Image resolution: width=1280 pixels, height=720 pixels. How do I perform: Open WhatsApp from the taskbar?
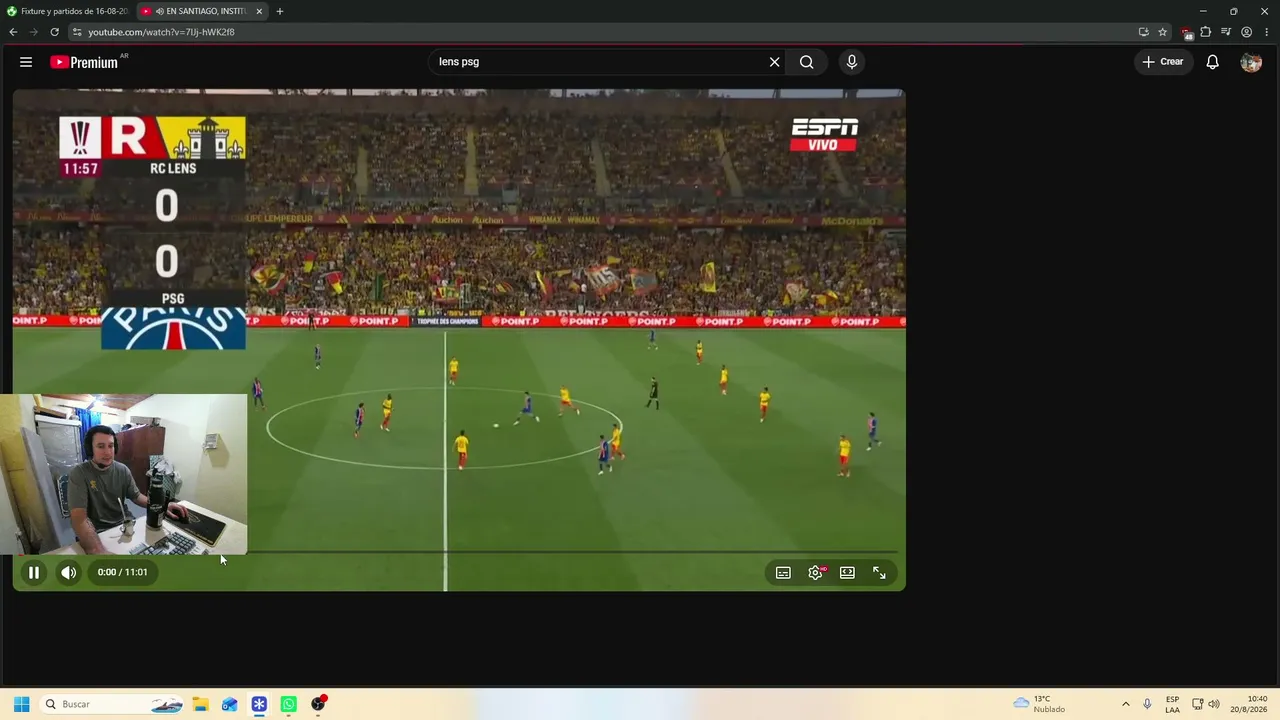[x=289, y=704]
